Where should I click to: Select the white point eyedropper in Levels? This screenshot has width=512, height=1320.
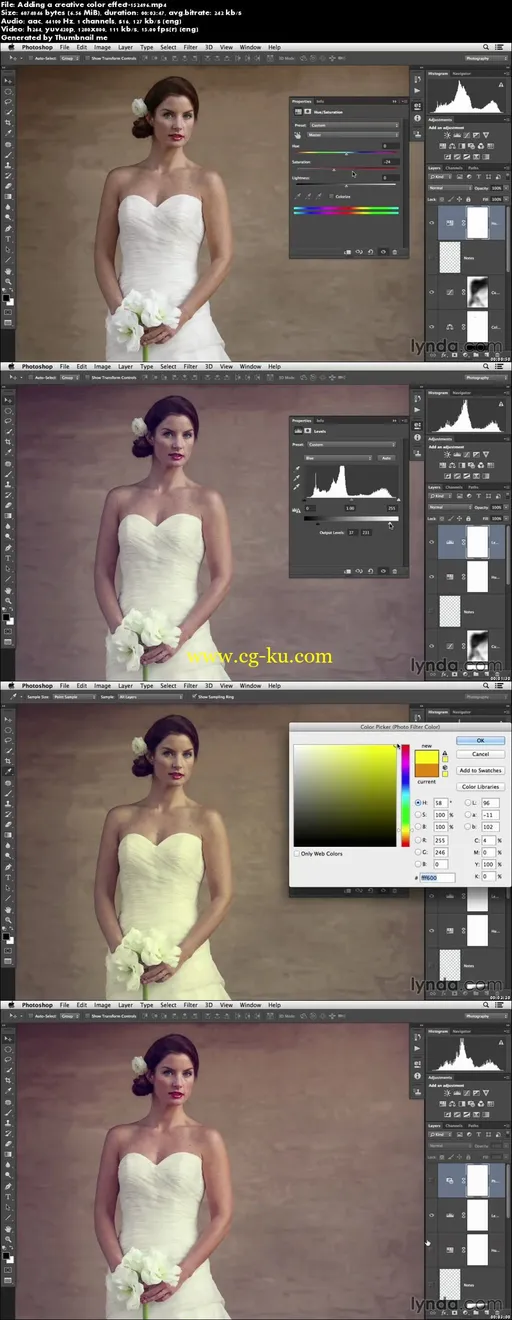pyautogui.click(x=297, y=487)
